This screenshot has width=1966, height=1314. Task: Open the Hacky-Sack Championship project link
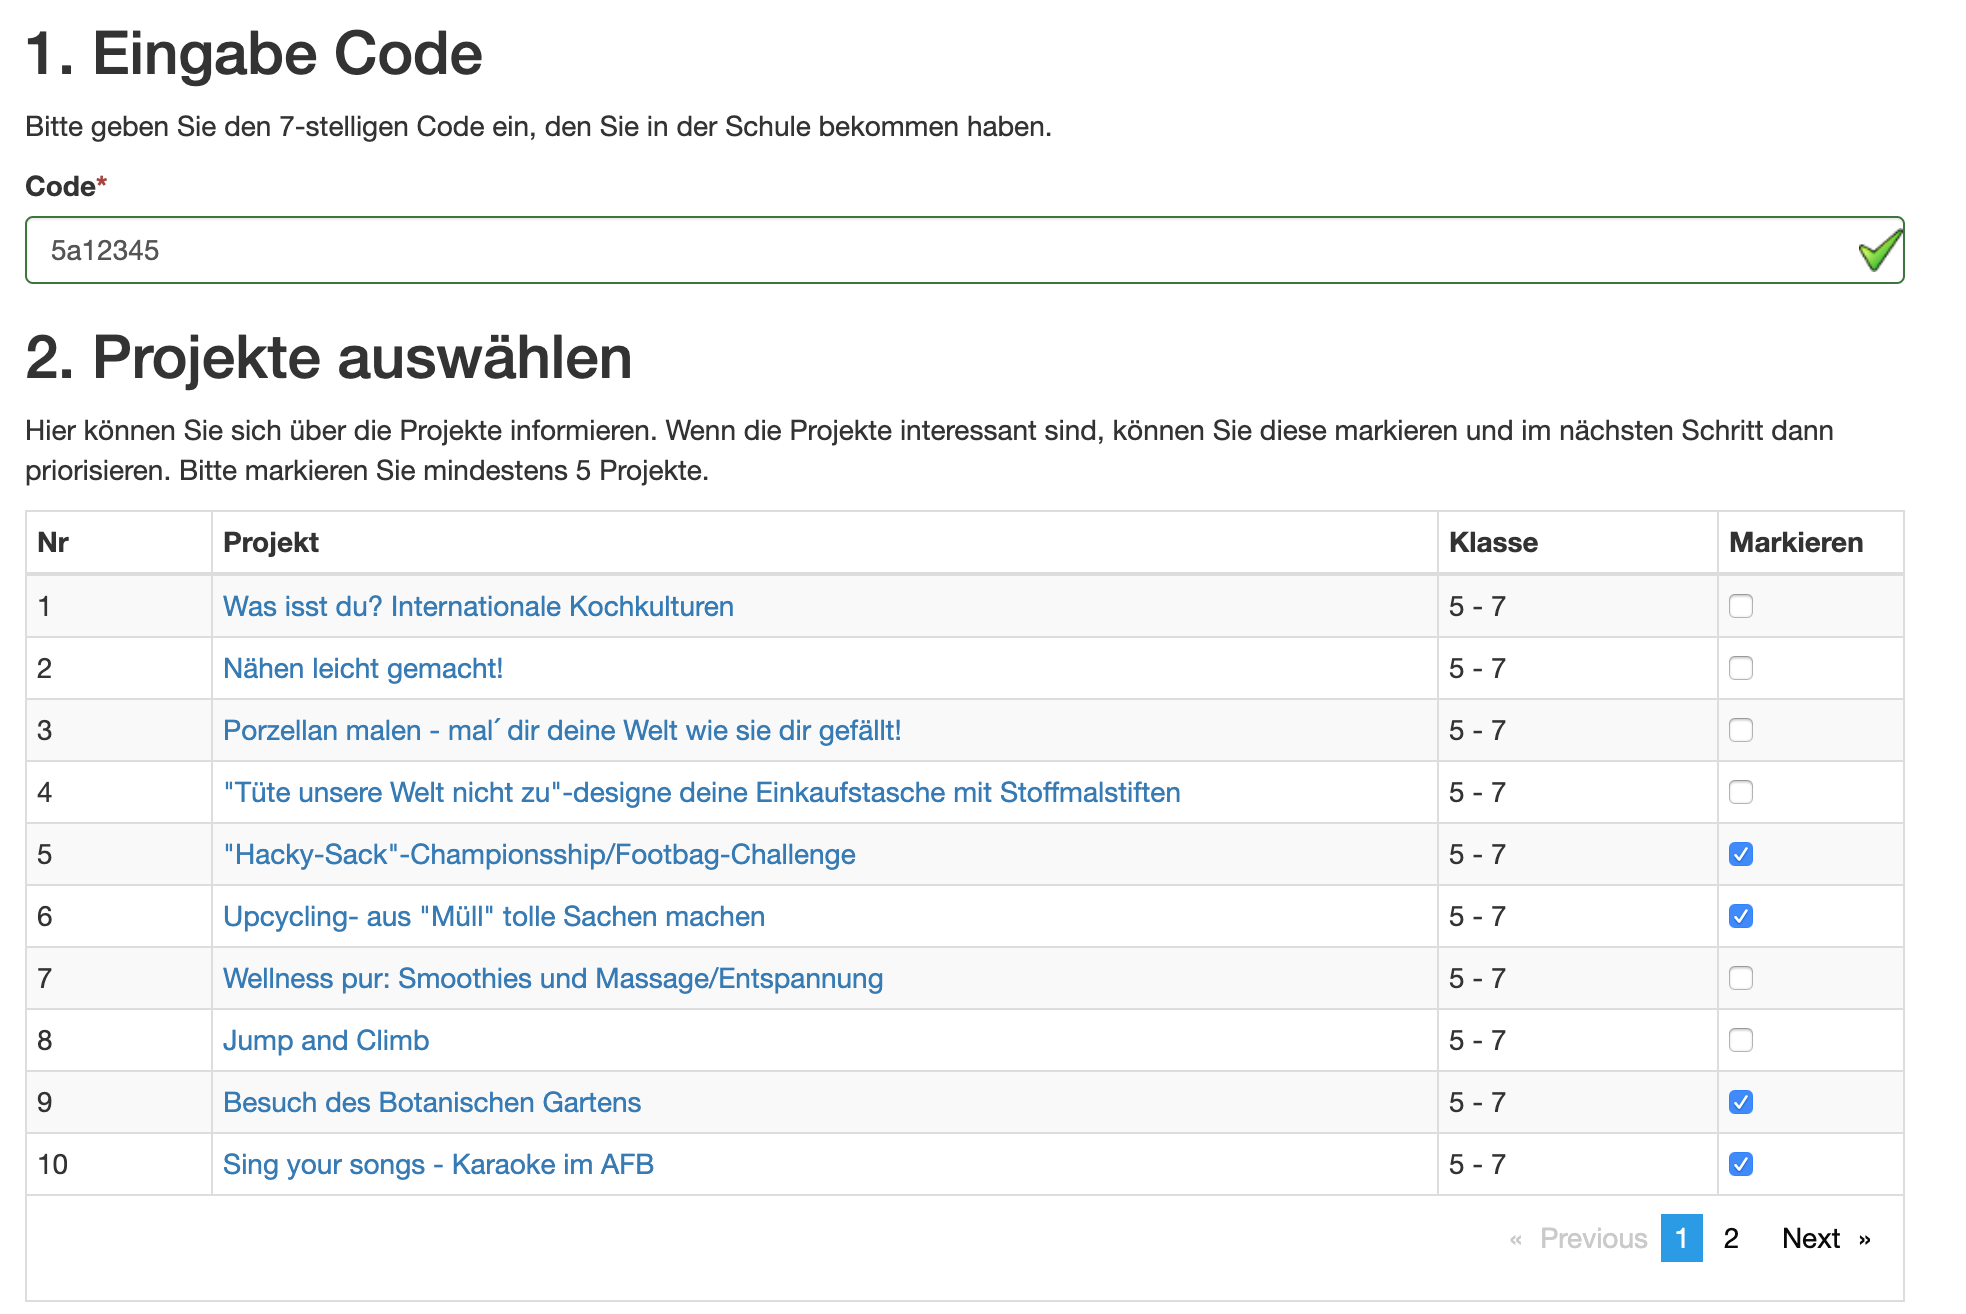(539, 854)
